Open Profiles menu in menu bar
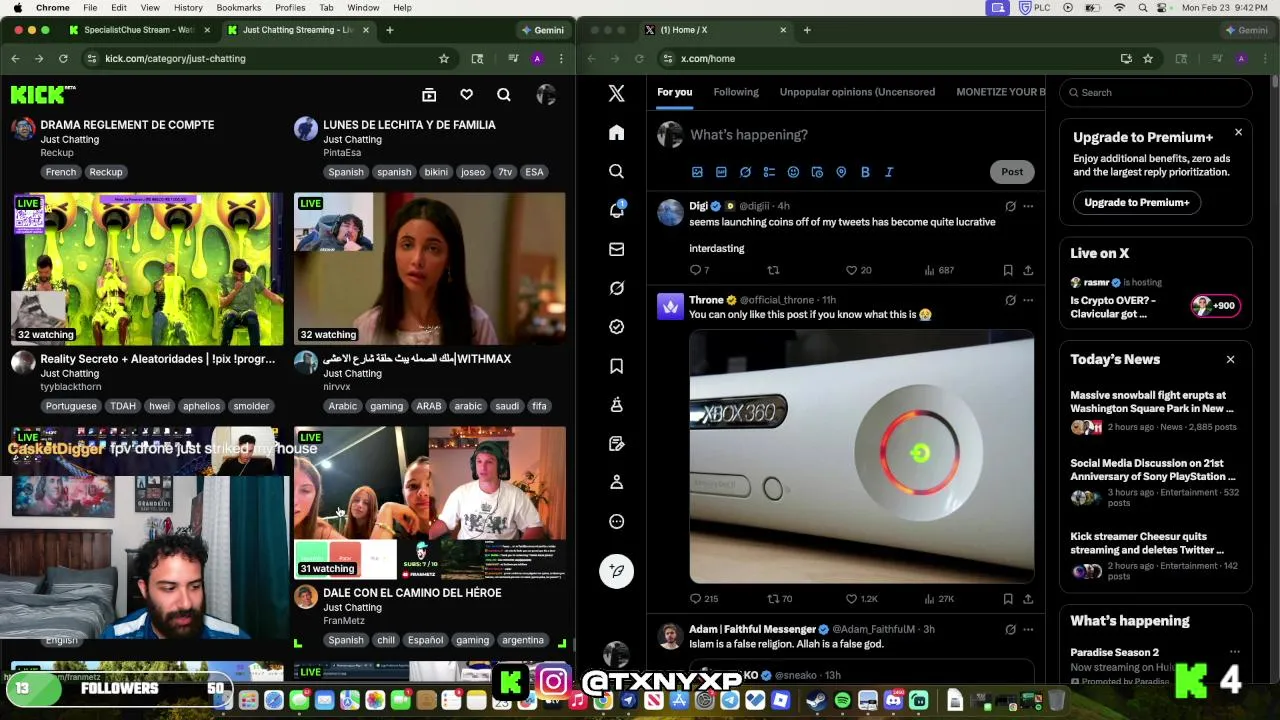The width and height of the screenshot is (1280, 720). point(290,8)
